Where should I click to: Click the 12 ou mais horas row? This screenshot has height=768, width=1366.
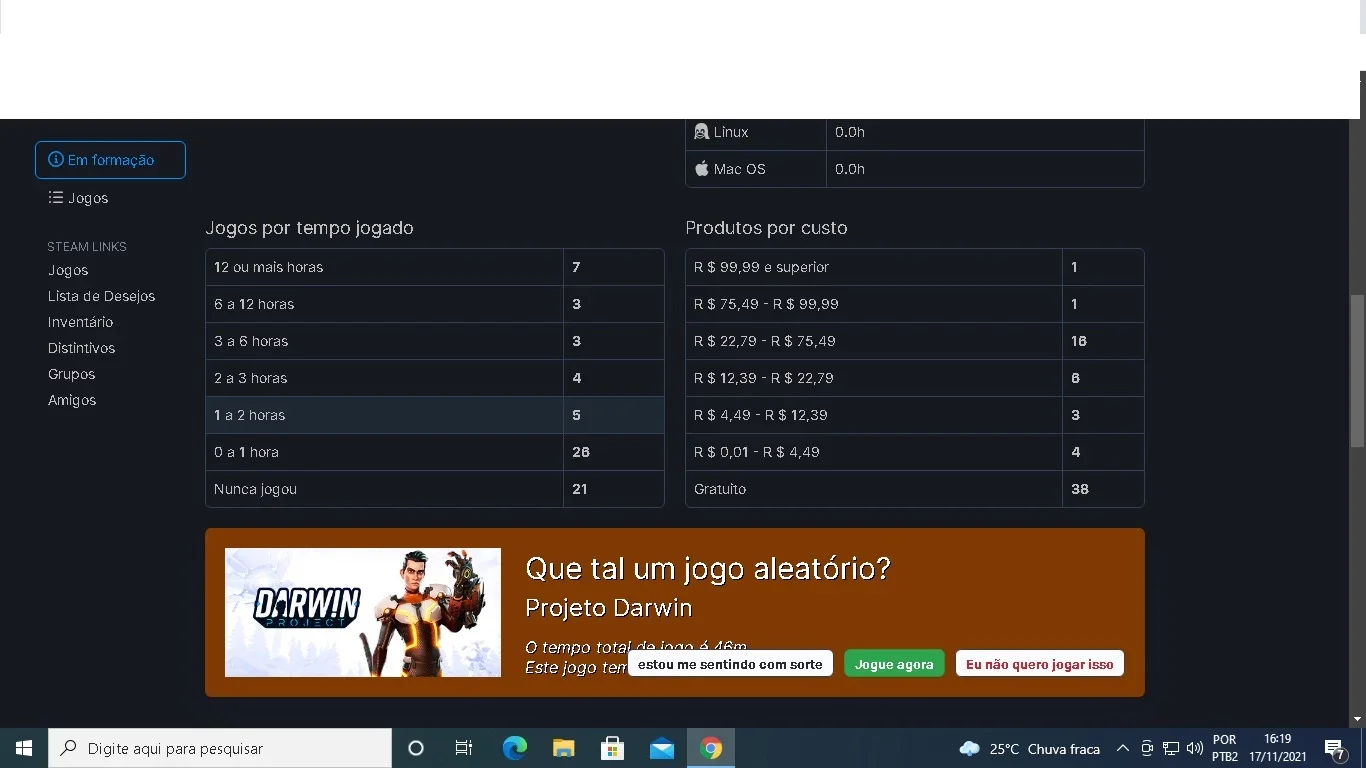(435, 267)
